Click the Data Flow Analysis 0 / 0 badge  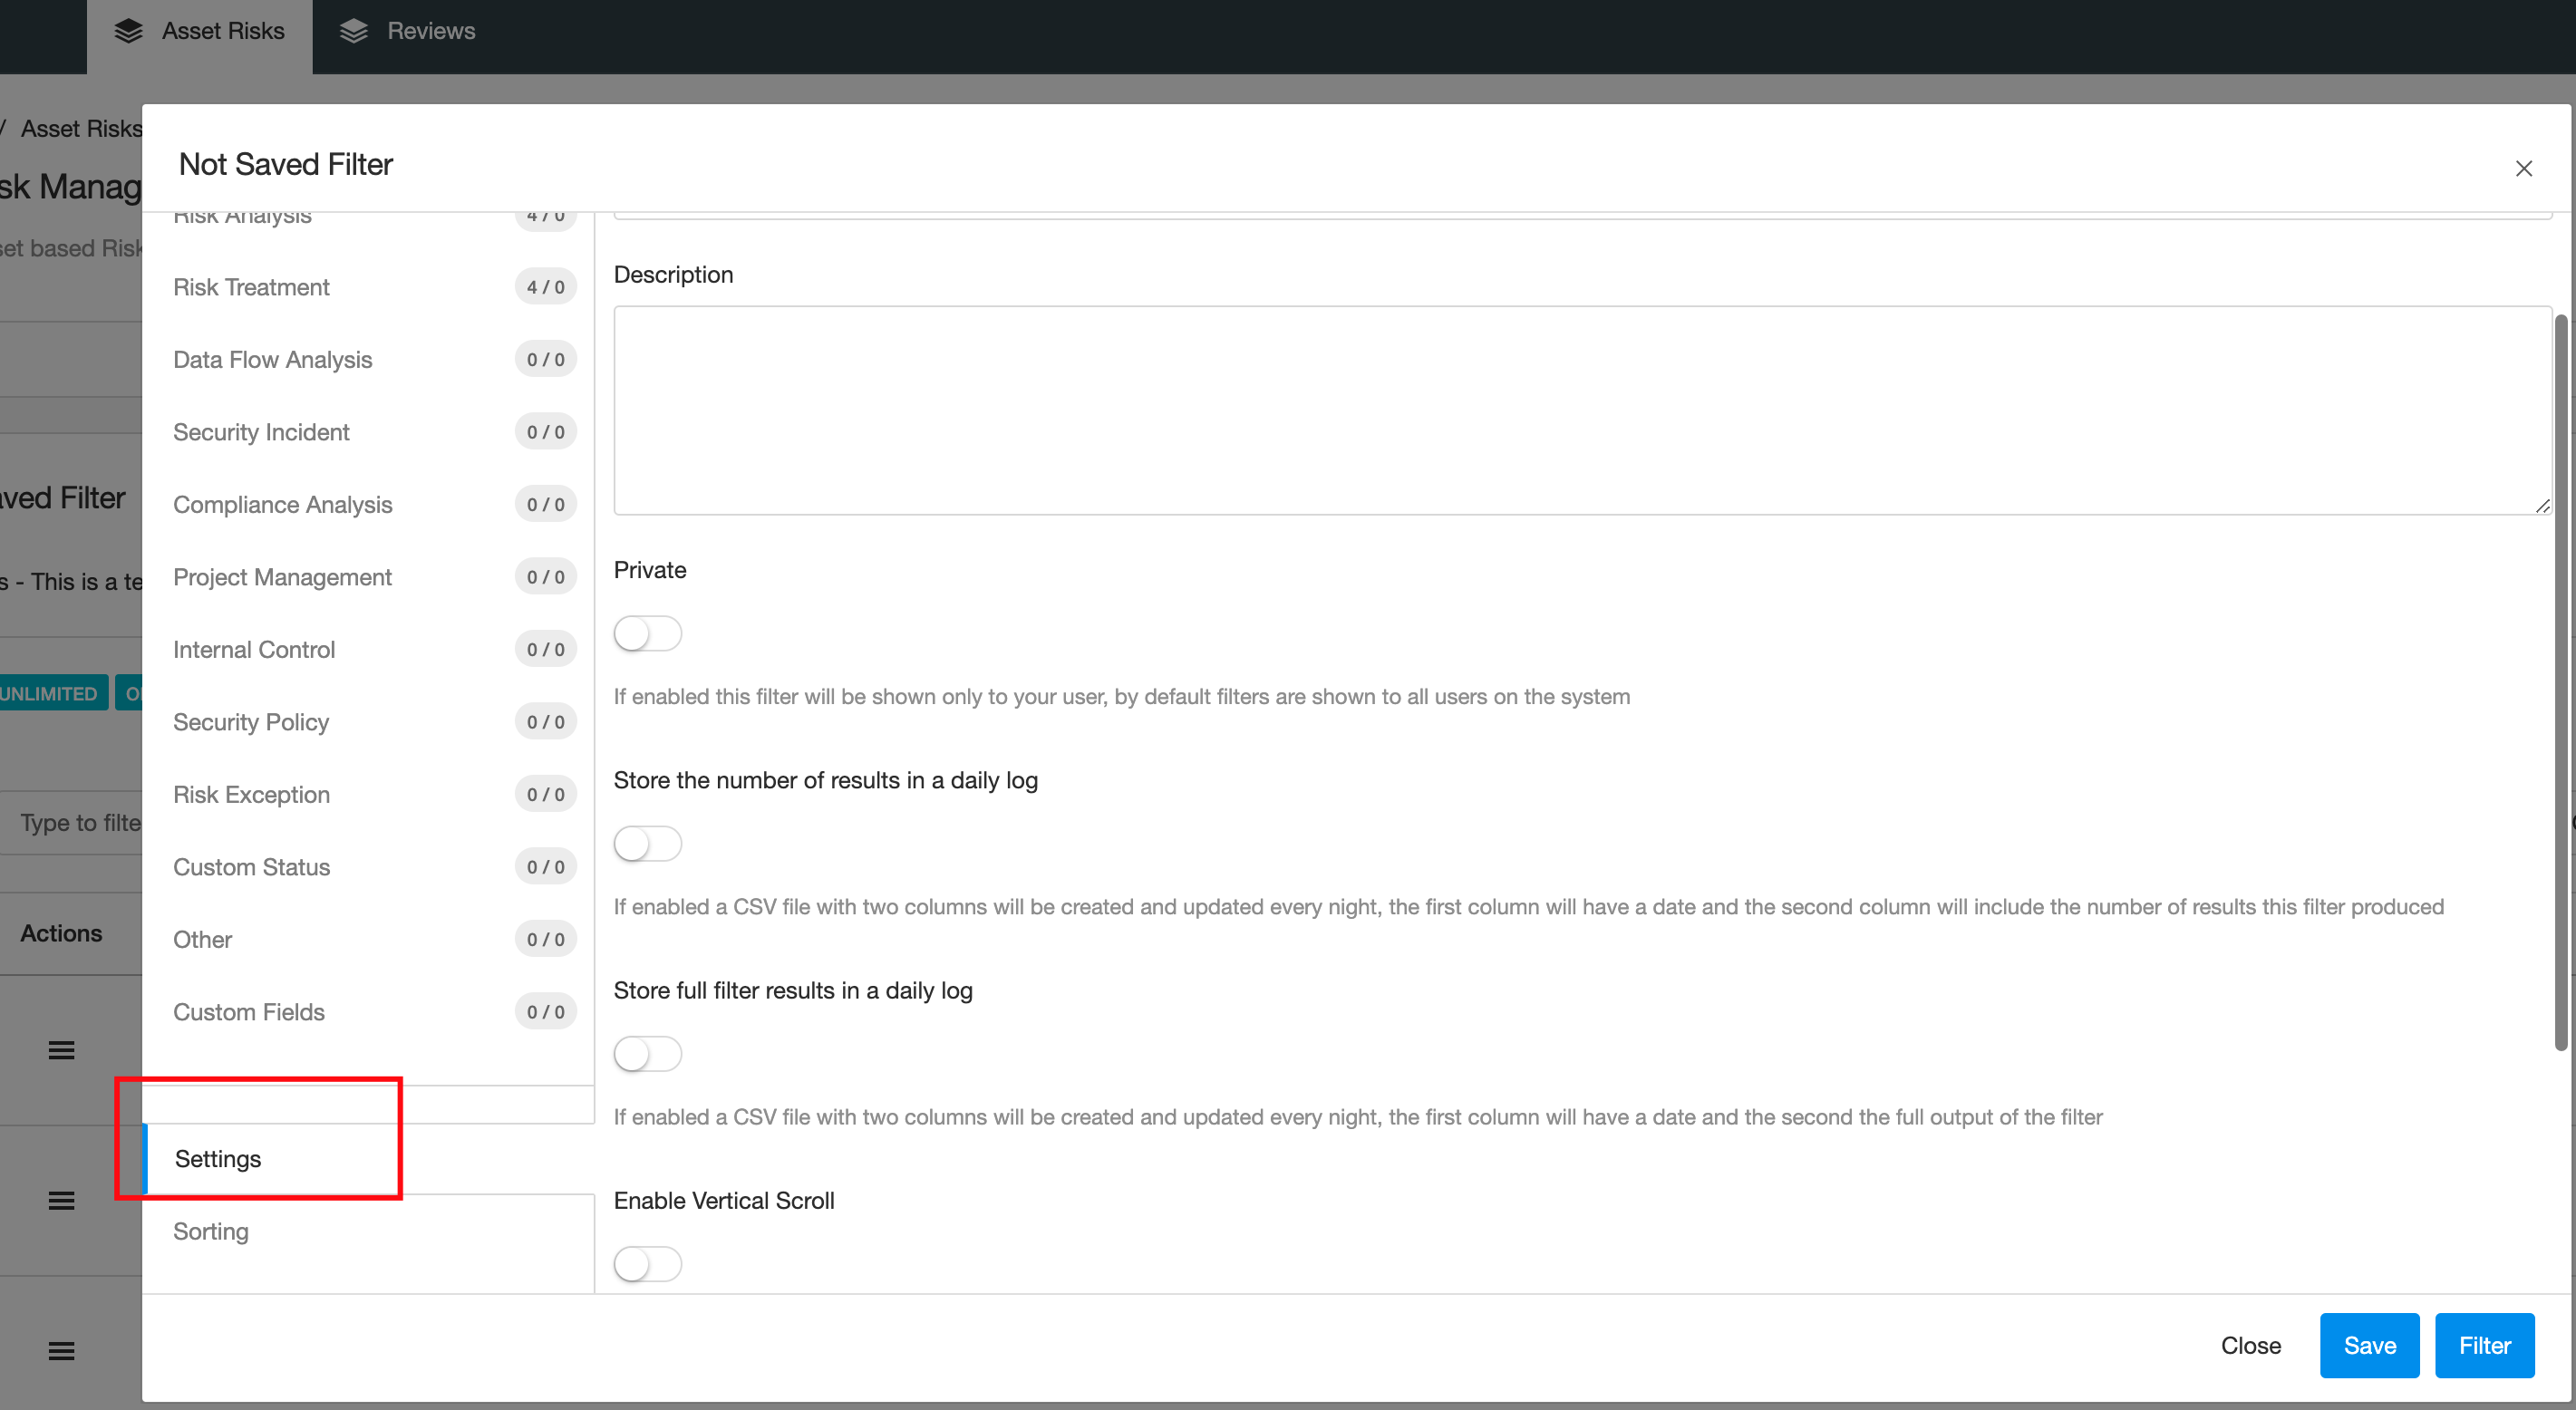(546, 359)
